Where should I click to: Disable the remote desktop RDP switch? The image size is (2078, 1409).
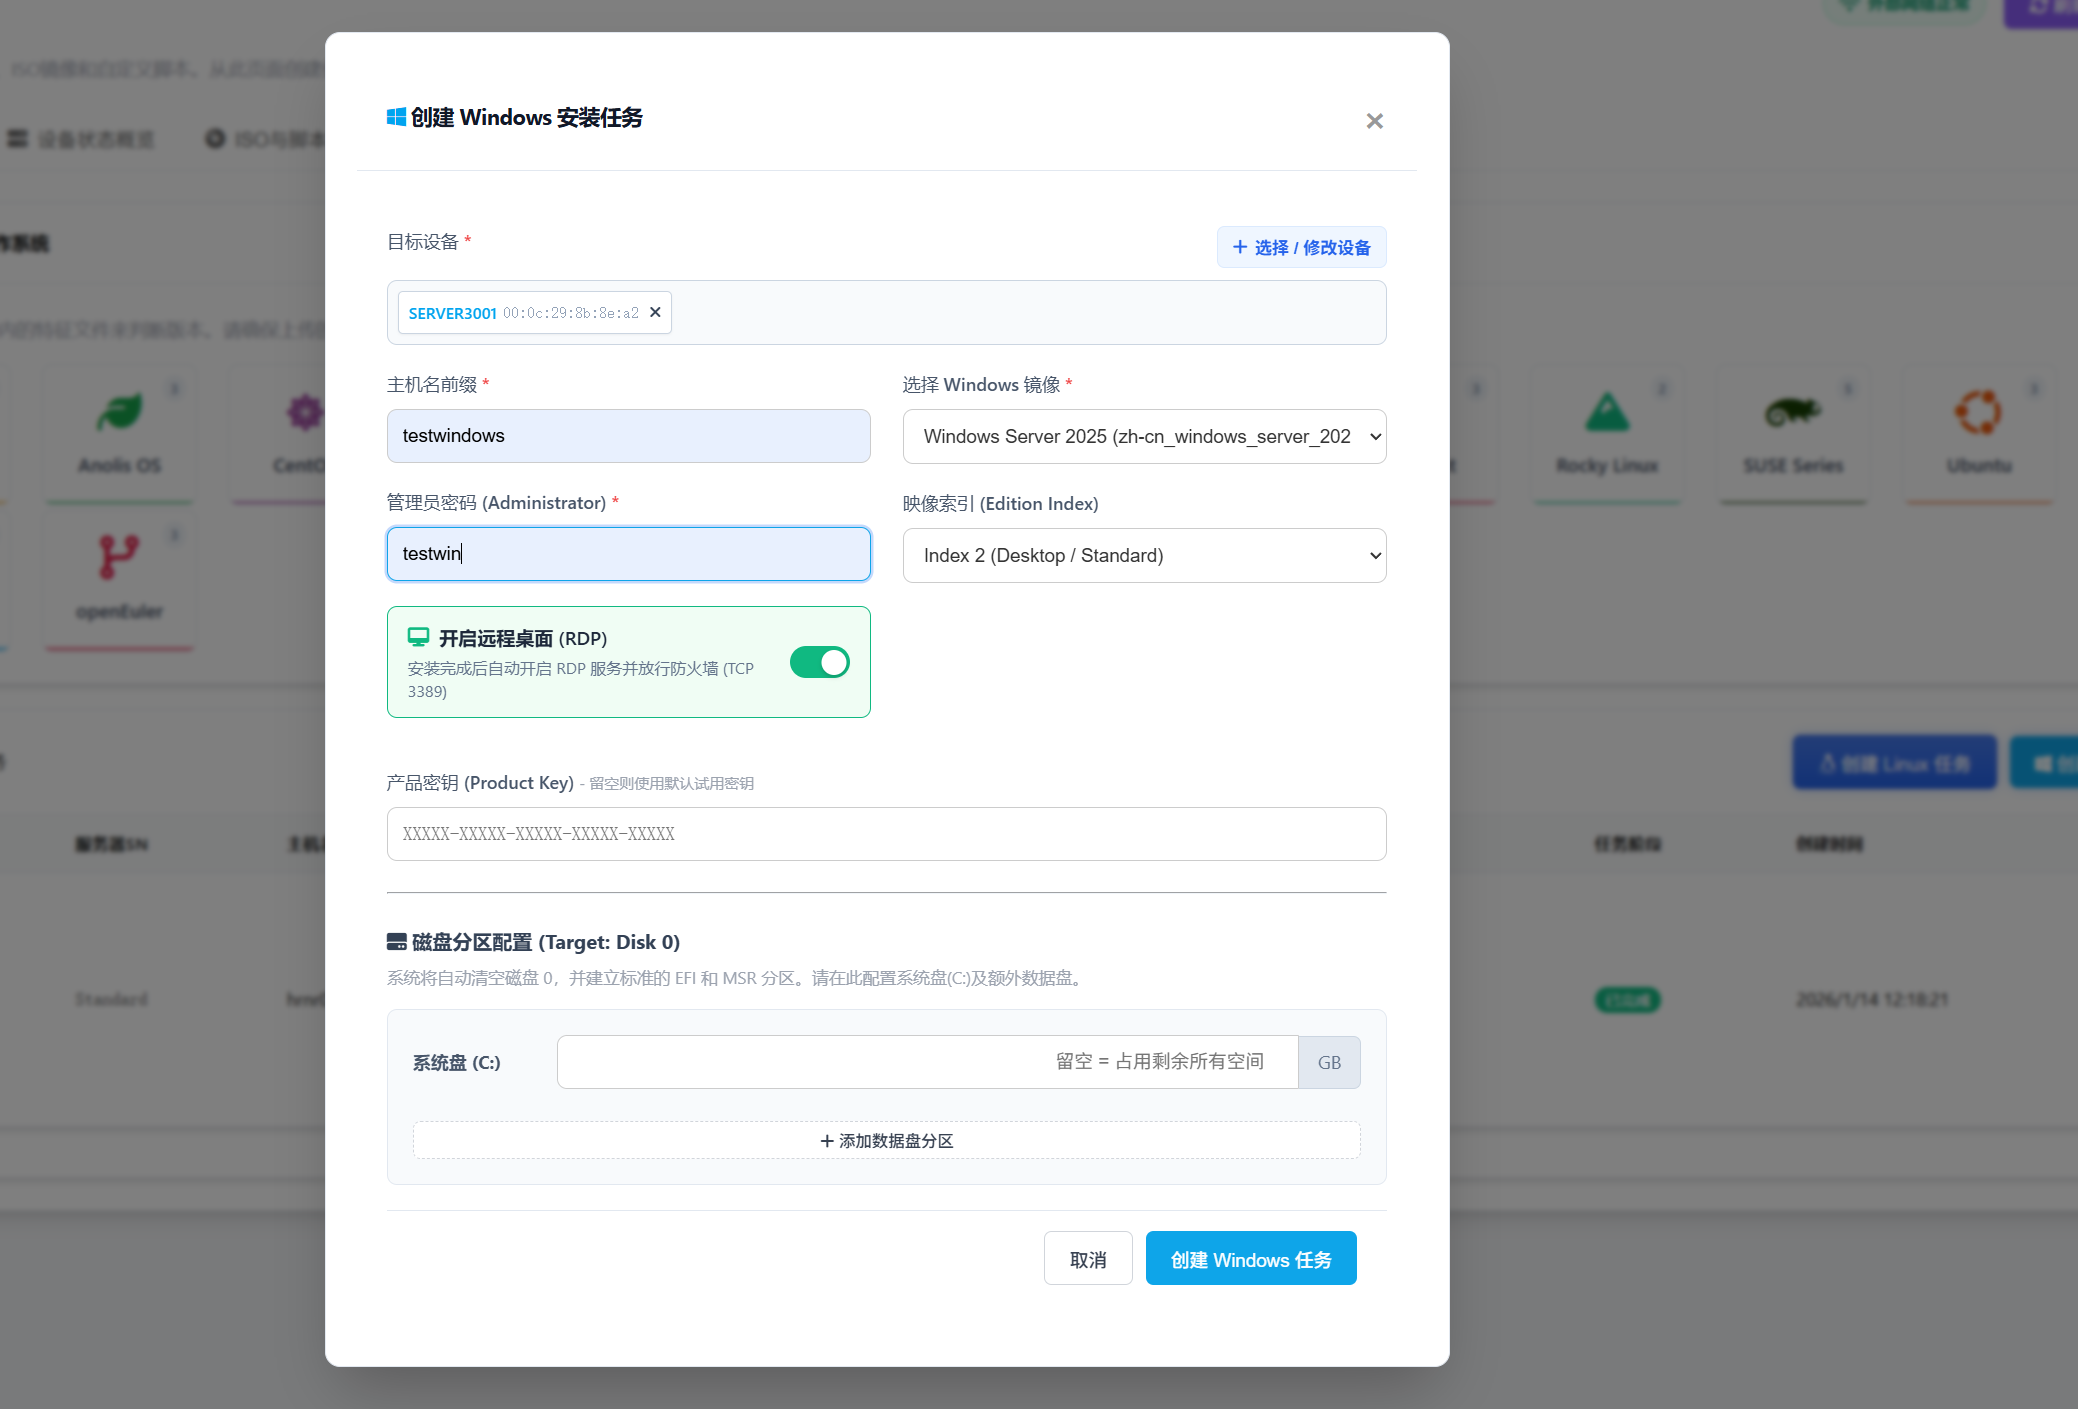coord(819,662)
